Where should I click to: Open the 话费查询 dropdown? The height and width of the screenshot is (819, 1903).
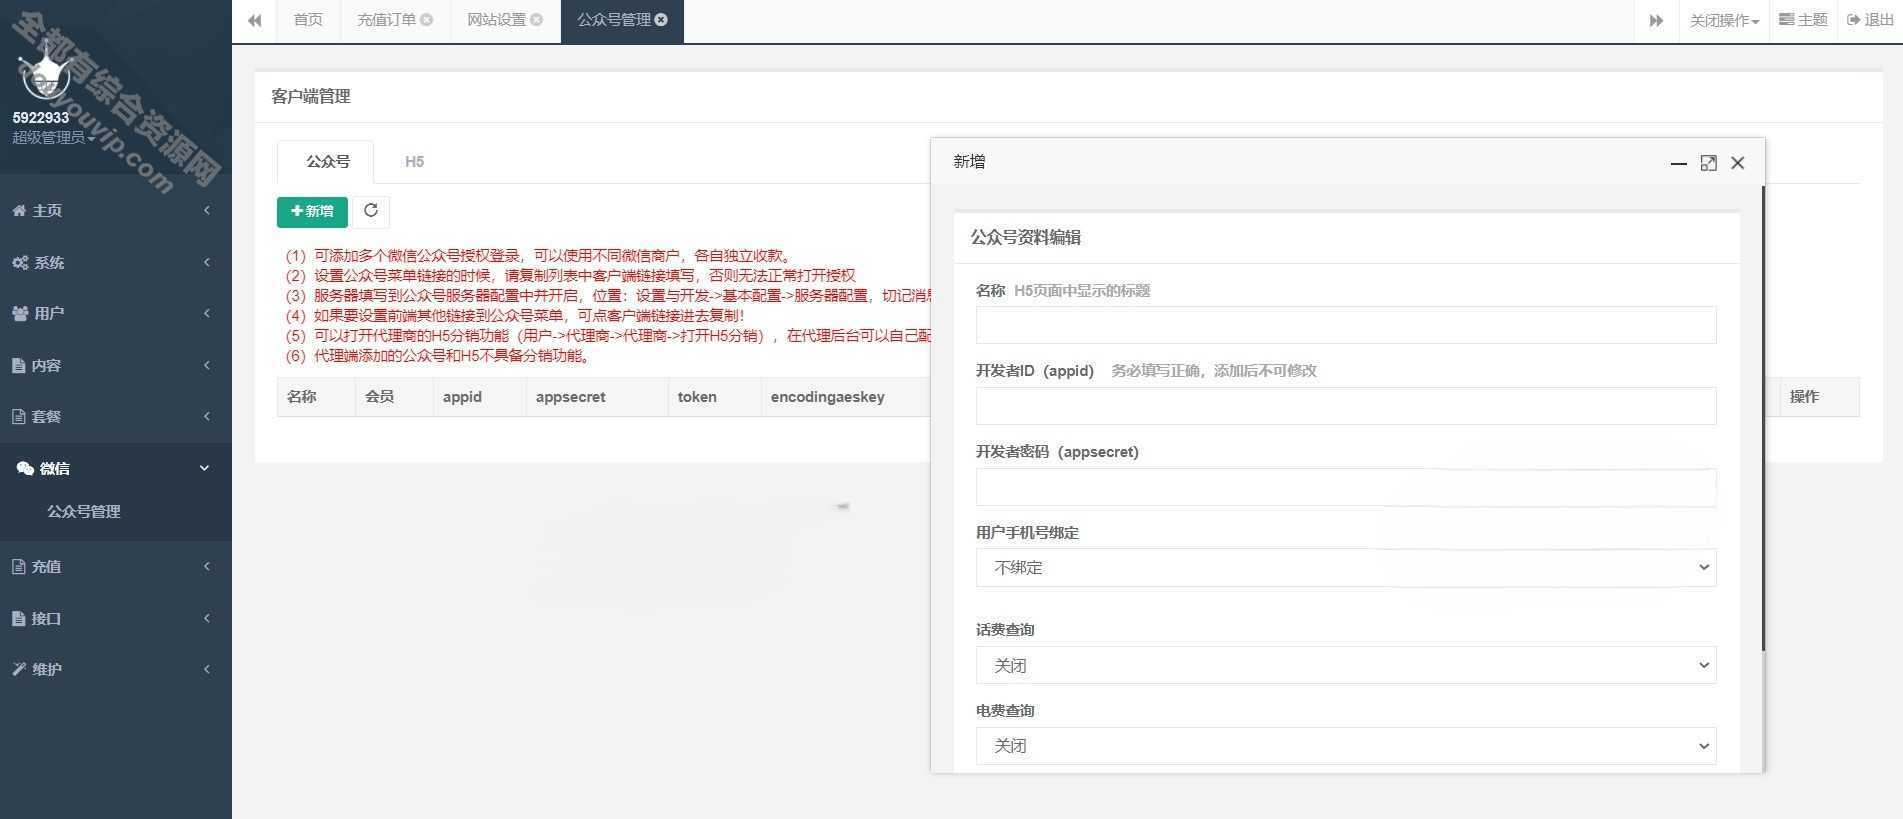pyautogui.click(x=1346, y=665)
